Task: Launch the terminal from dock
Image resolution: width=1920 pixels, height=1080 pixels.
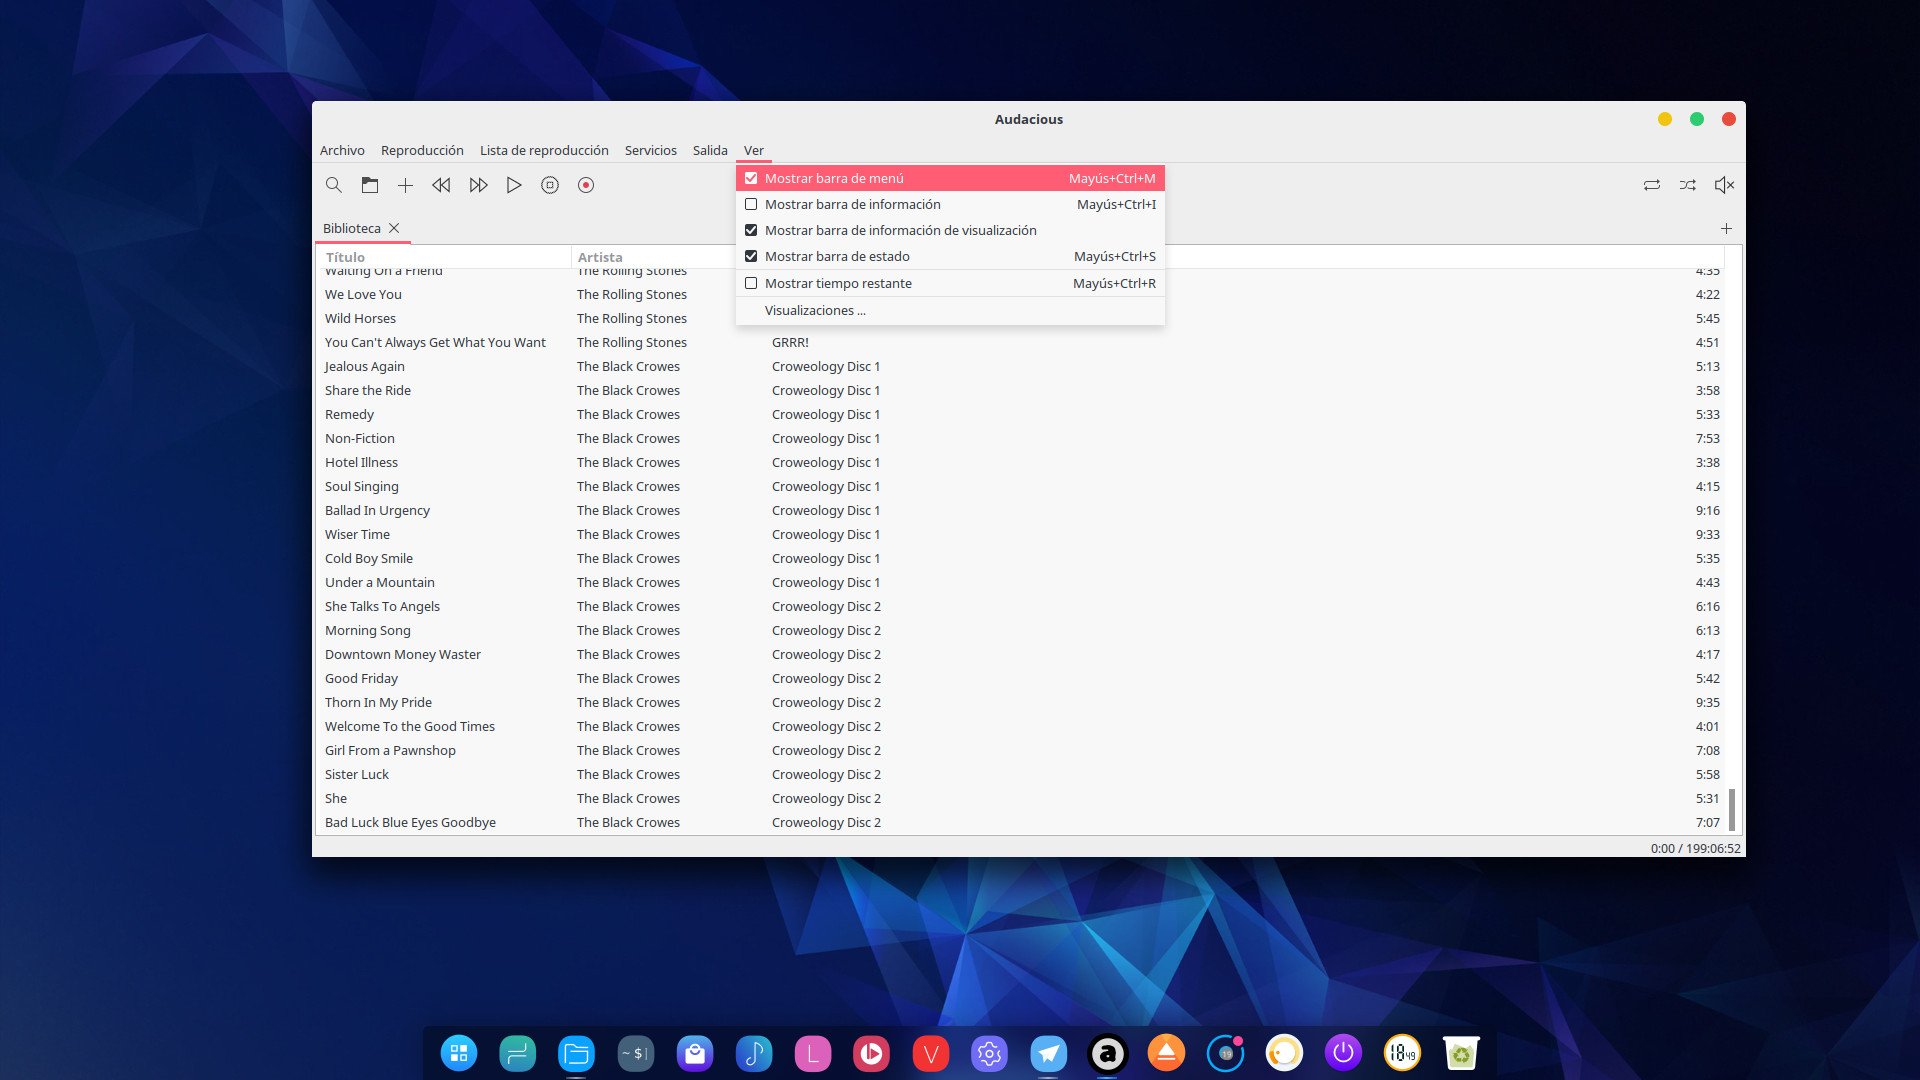Action: (635, 1053)
